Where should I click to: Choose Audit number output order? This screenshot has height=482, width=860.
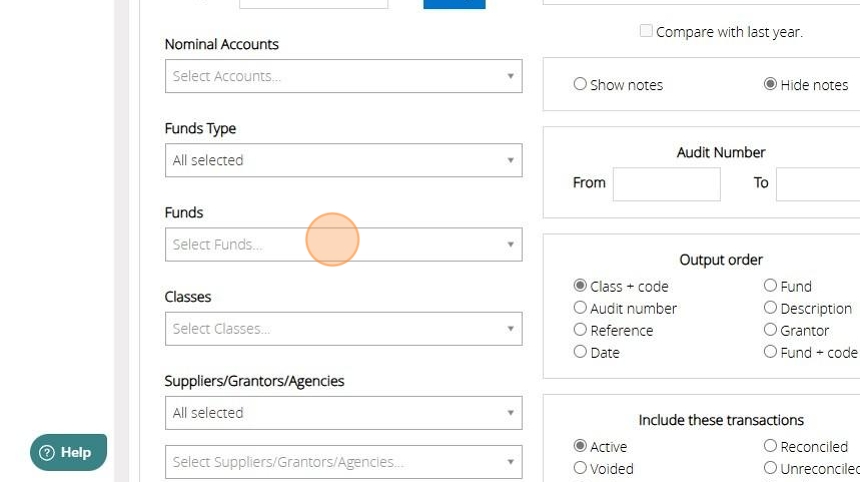coord(580,308)
